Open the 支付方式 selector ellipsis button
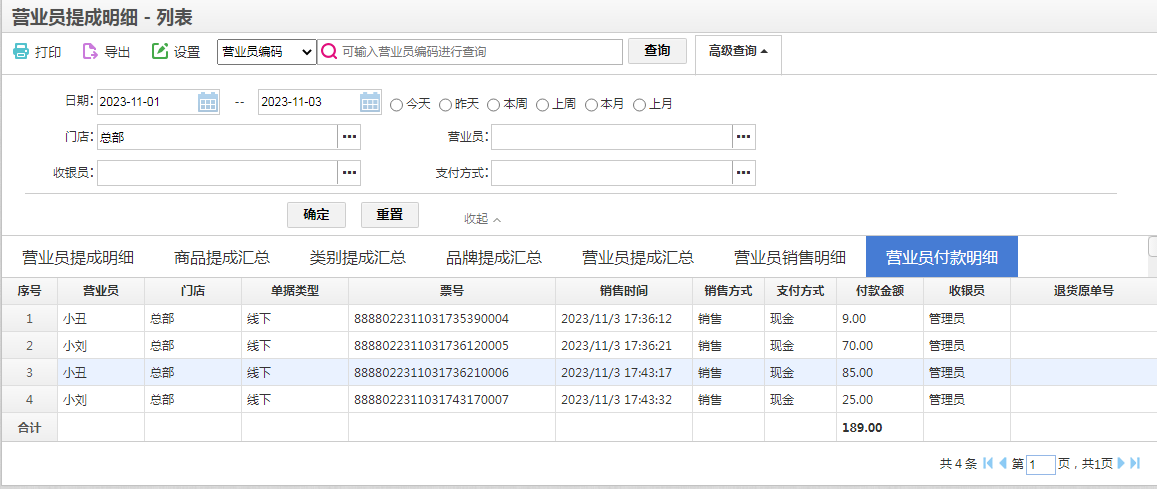Viewport: 1157px width, 489px height. point(744,173)
